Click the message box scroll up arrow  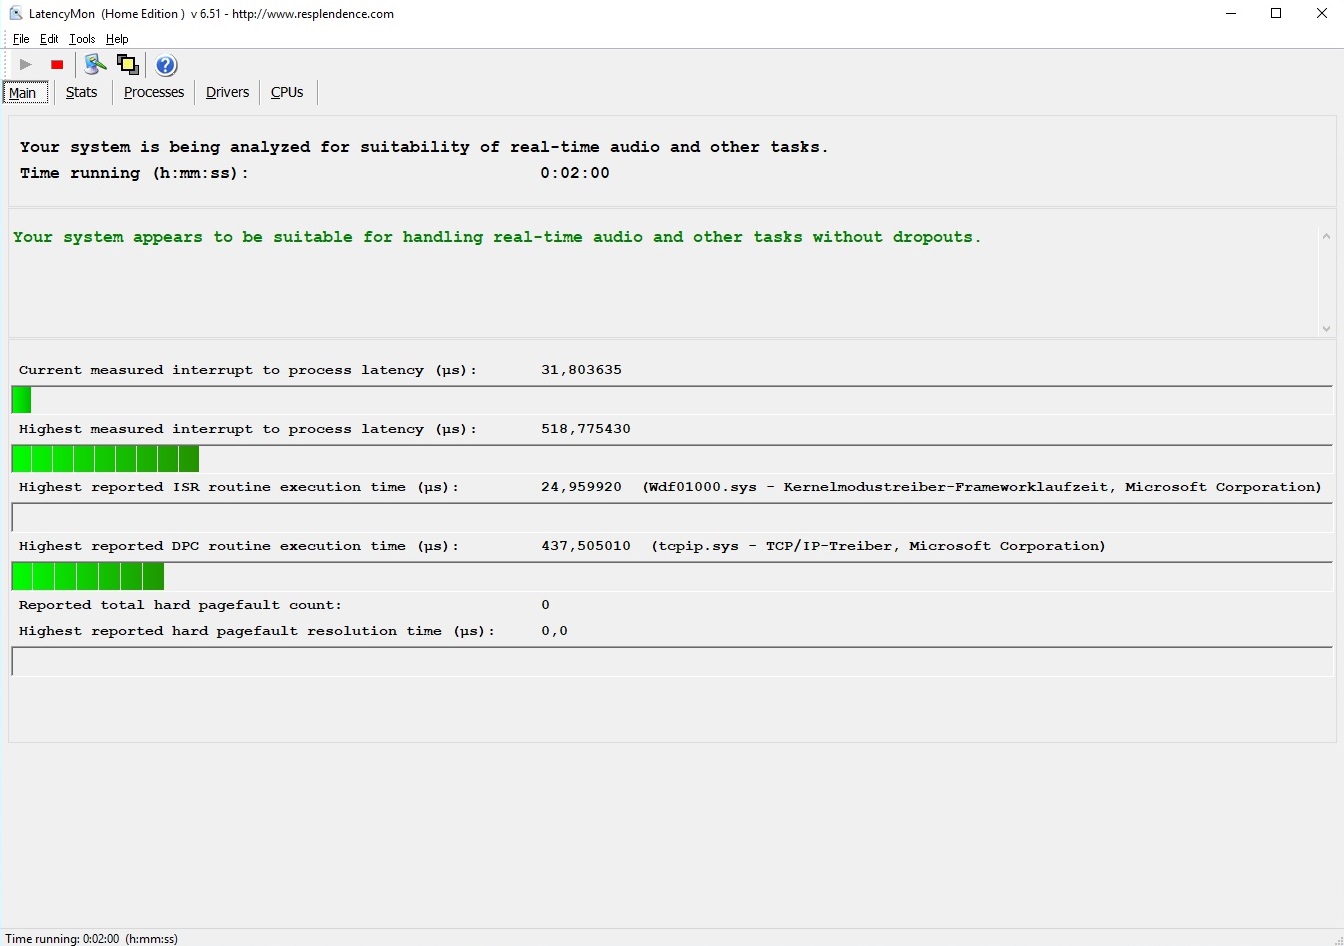coord(1326,237)
